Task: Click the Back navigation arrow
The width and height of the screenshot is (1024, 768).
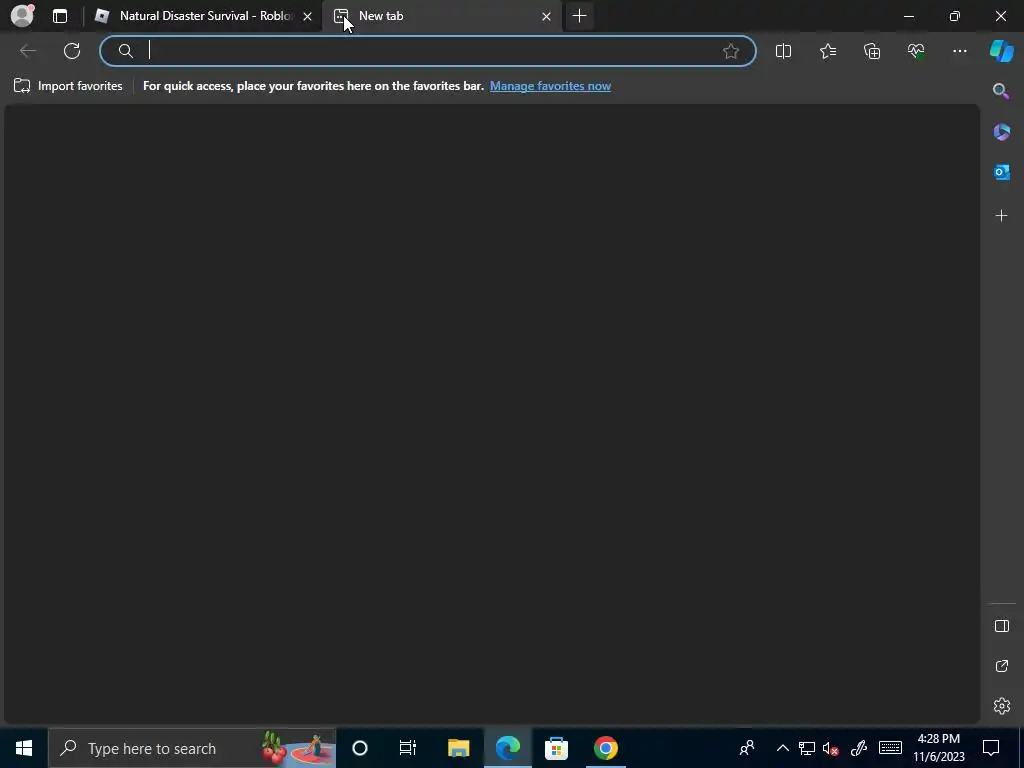Action: click(27, 51)
